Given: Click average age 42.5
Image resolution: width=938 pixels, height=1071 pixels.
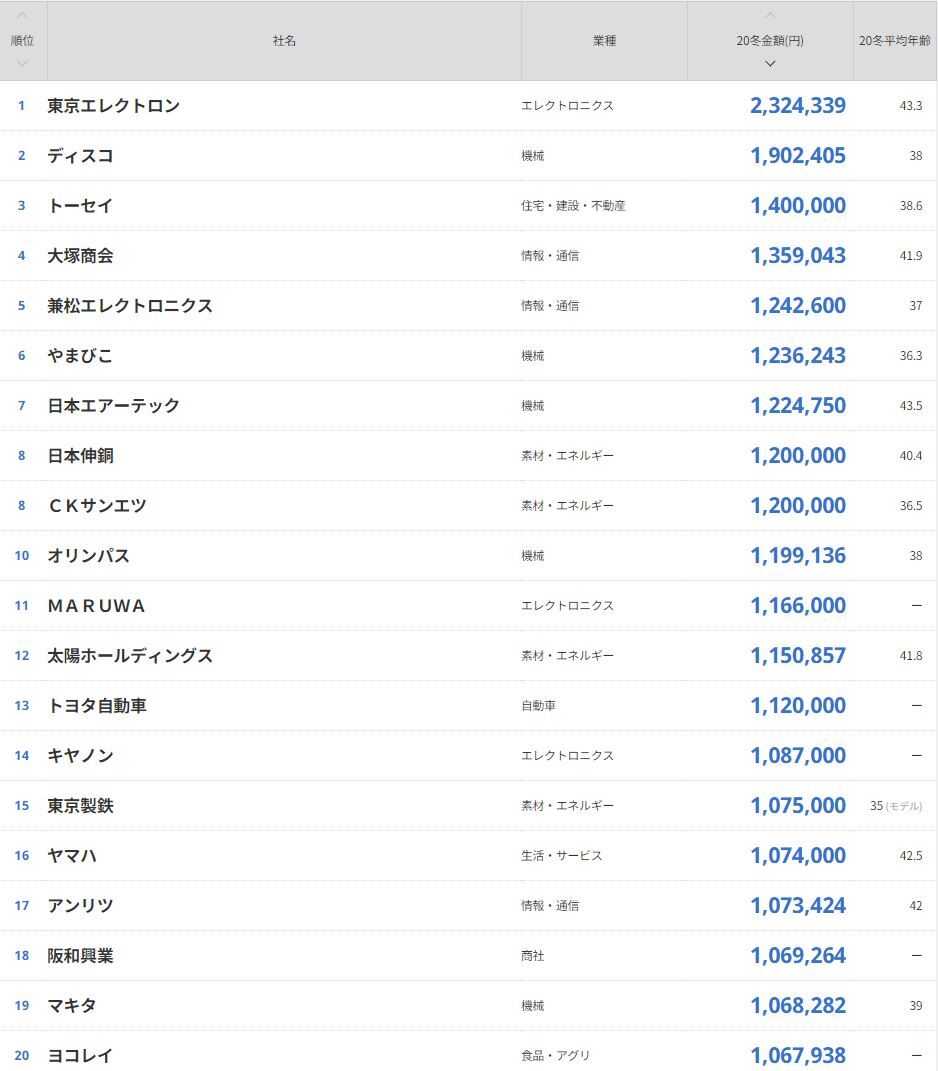Looking at the screenshot, I should tap(911, 855).
